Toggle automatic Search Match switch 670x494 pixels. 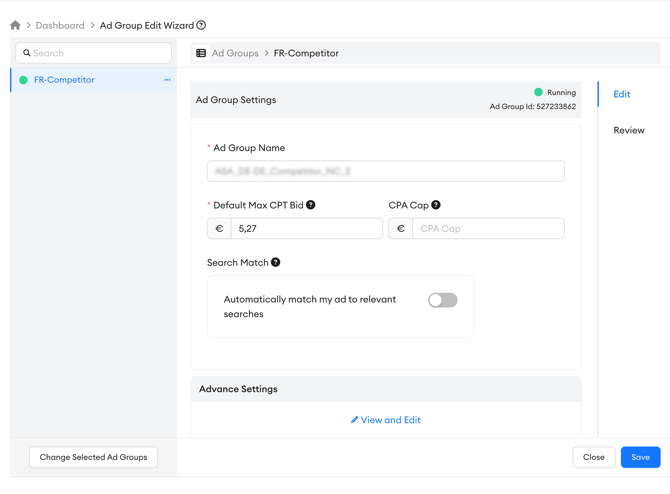[442, 300]
